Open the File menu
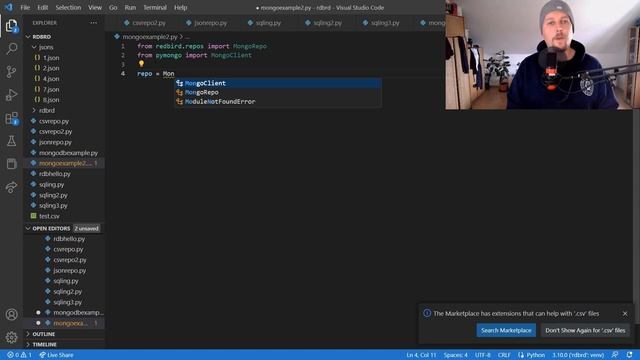Image resolution: width=640 pixels, height=360 pixels. point(25,7)
